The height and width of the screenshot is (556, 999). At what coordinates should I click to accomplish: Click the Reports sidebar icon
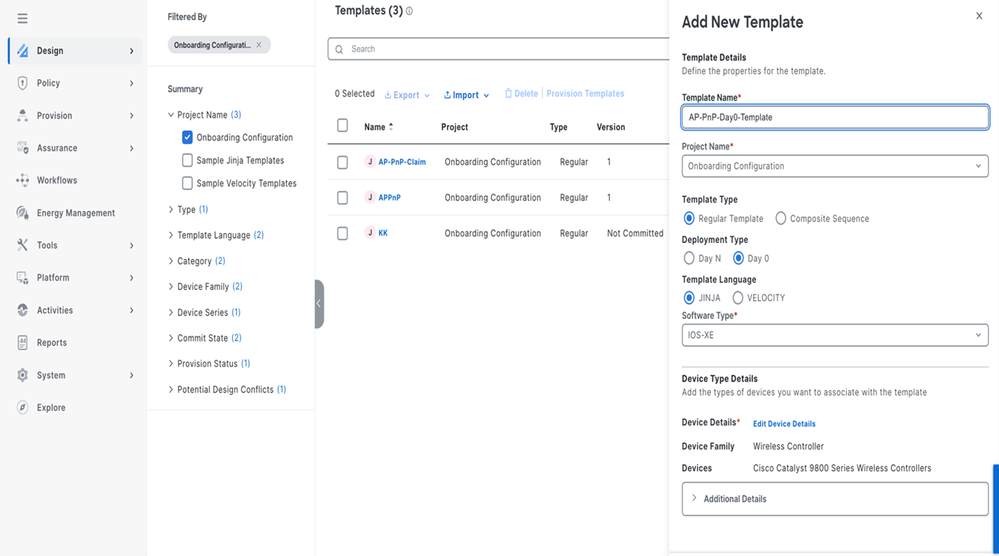pyautogui.click(x=22, y=343)
